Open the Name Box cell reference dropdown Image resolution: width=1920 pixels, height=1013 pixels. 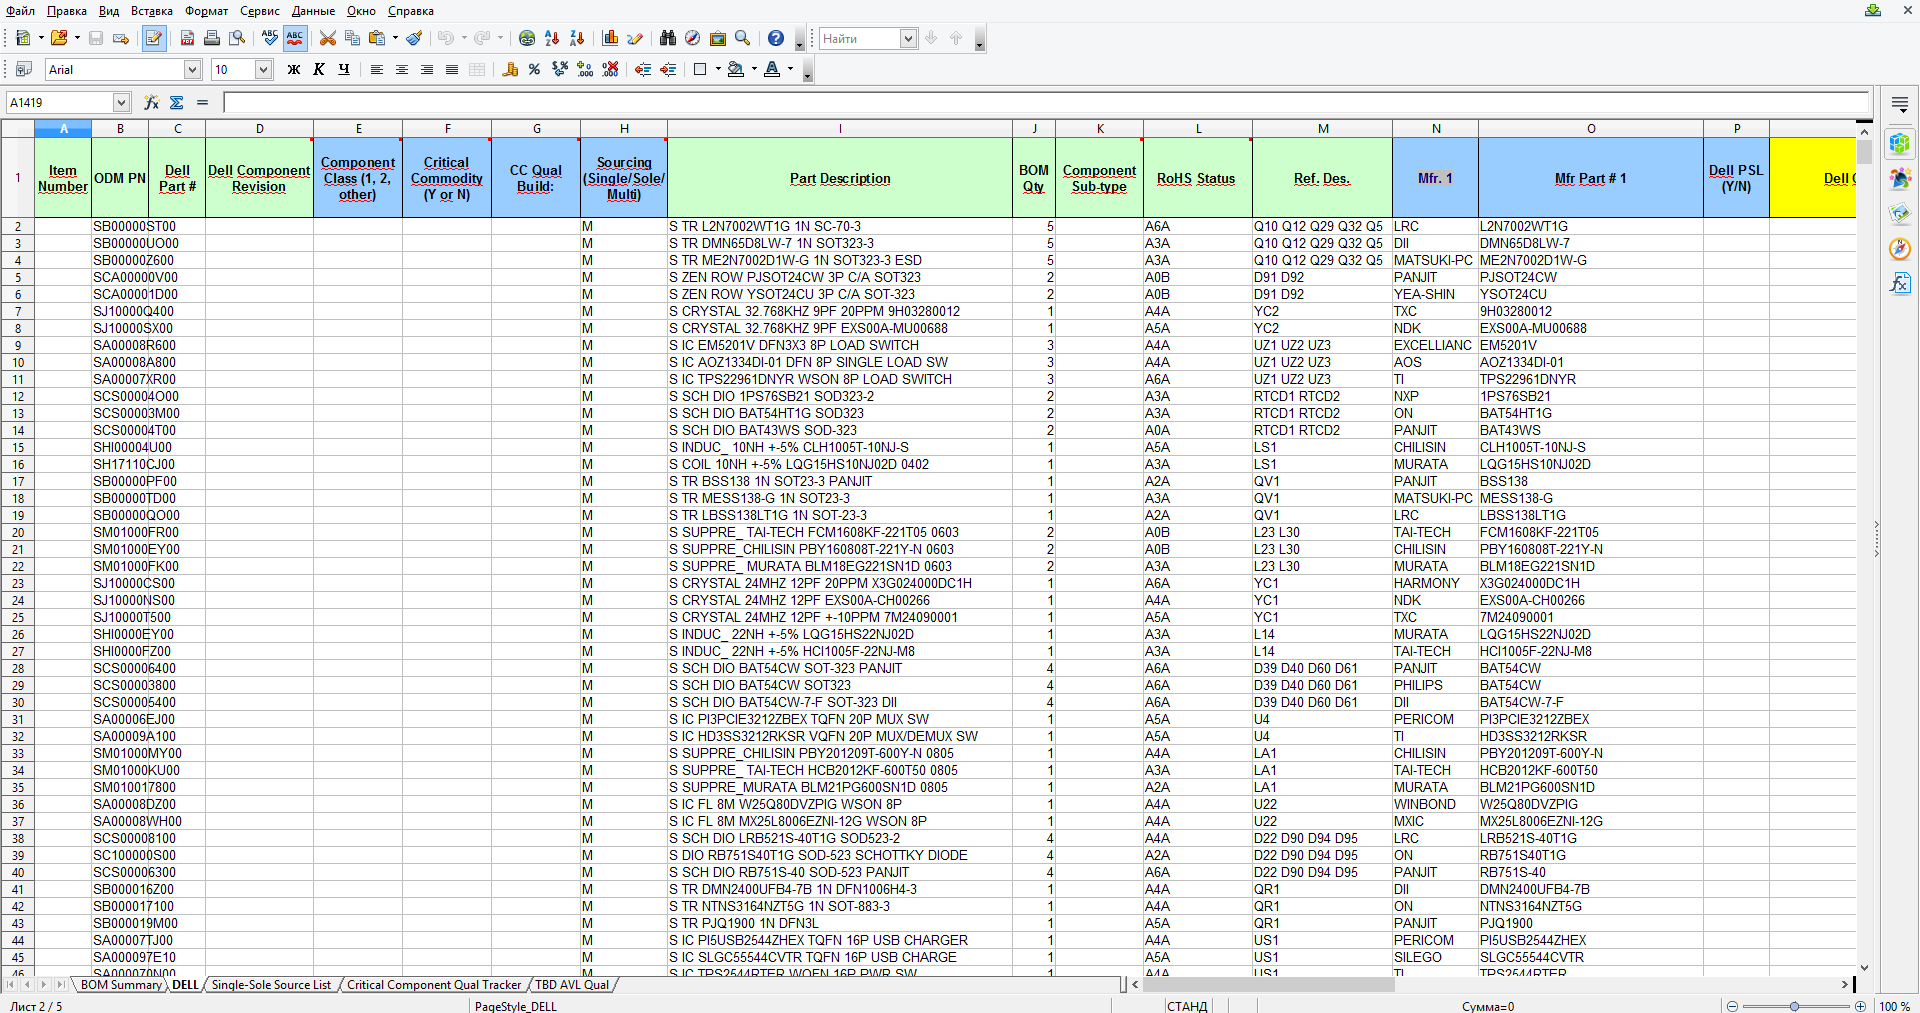click(x=121, y=102)
